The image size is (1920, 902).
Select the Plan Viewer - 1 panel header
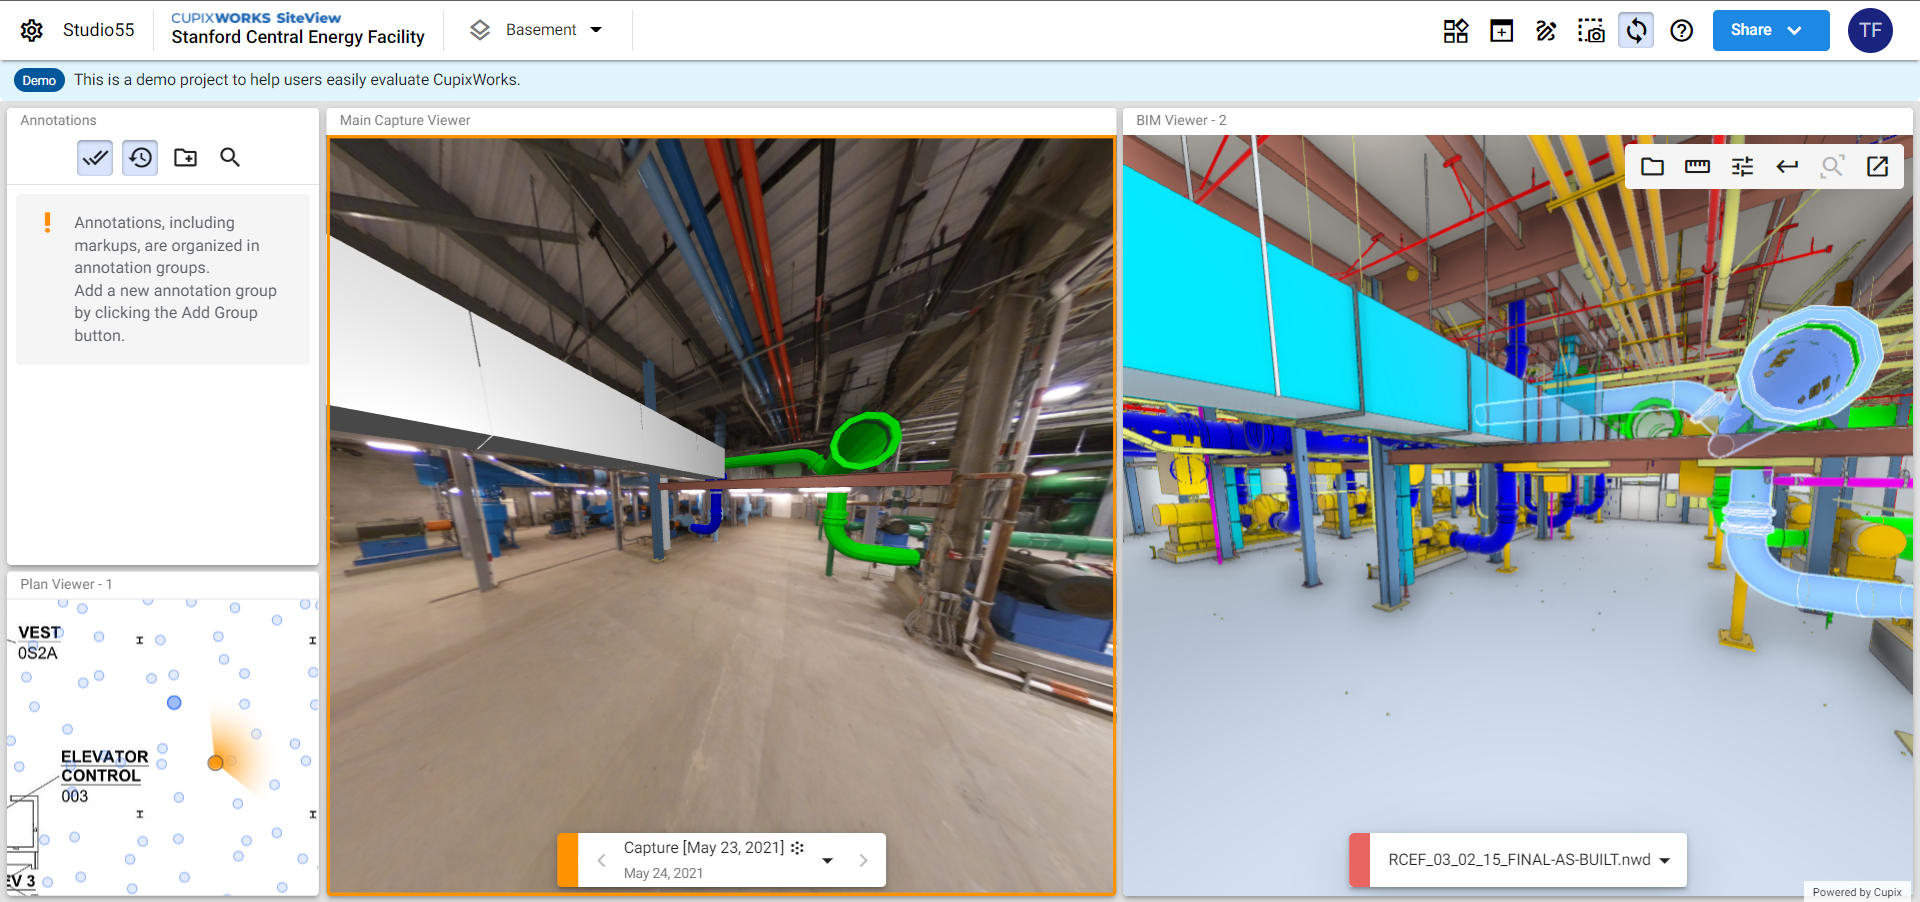(66, 584)
